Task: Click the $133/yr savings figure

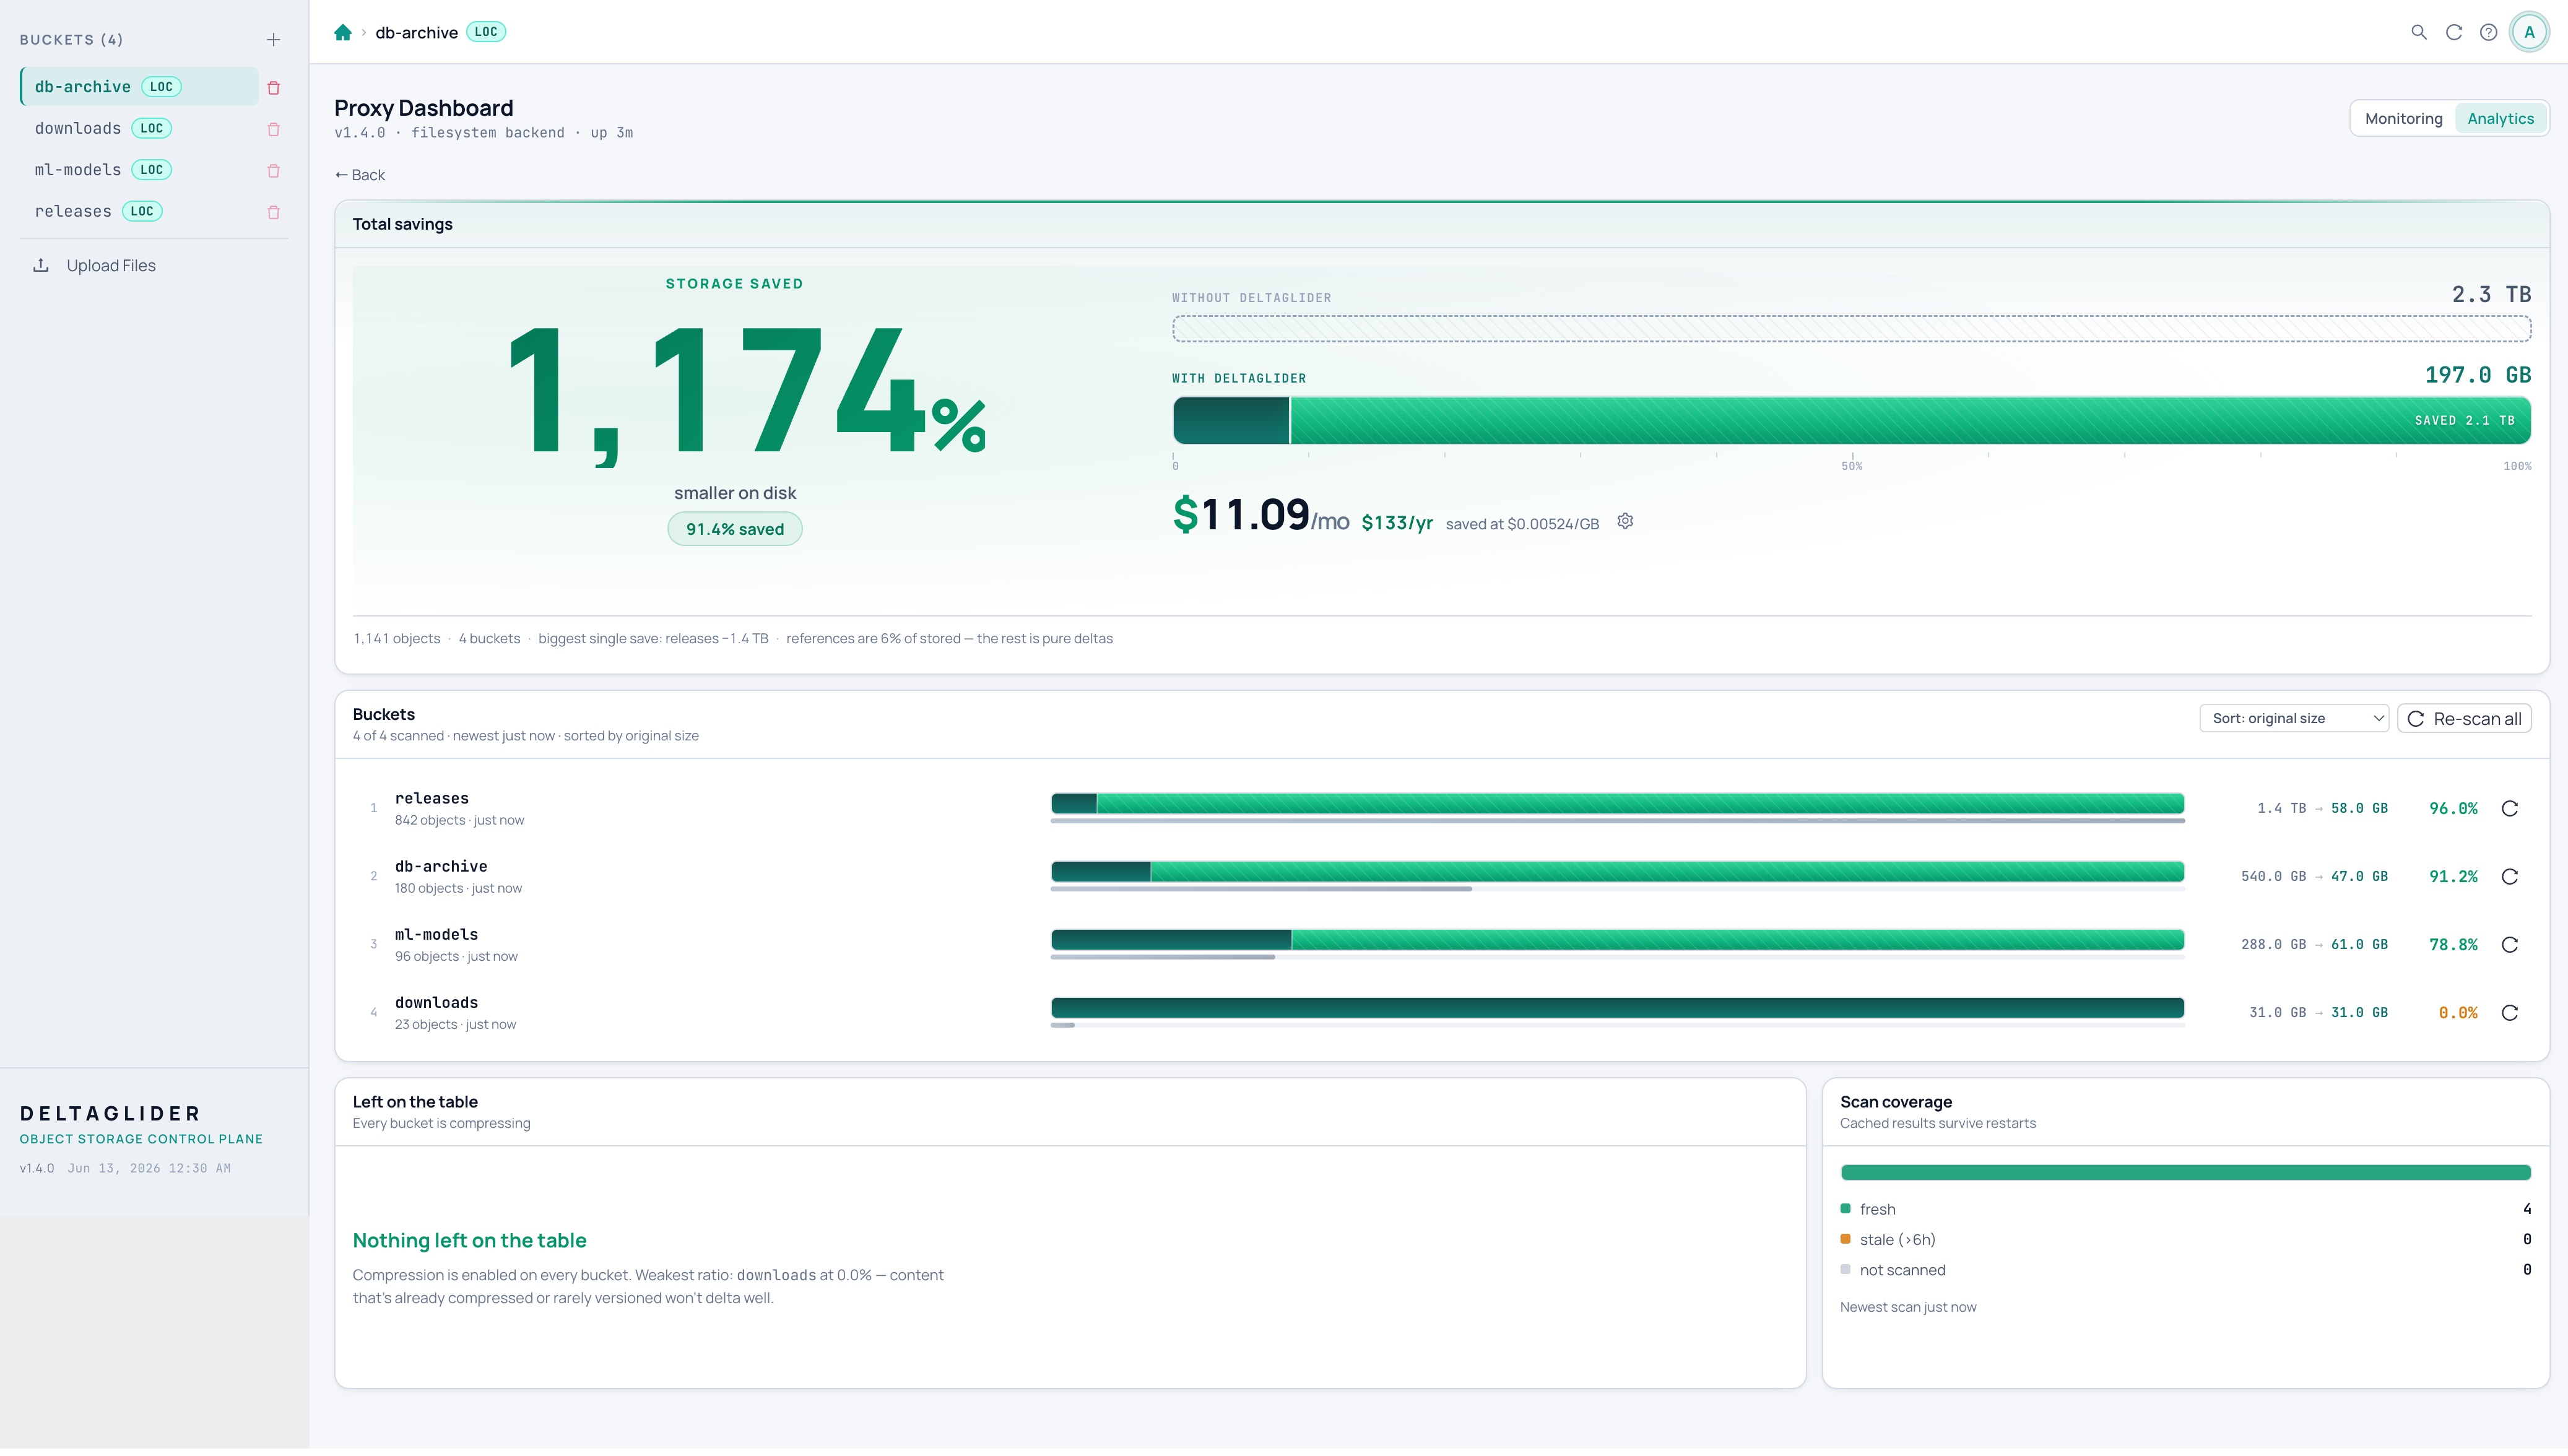Action: (x=1397, y=523)
